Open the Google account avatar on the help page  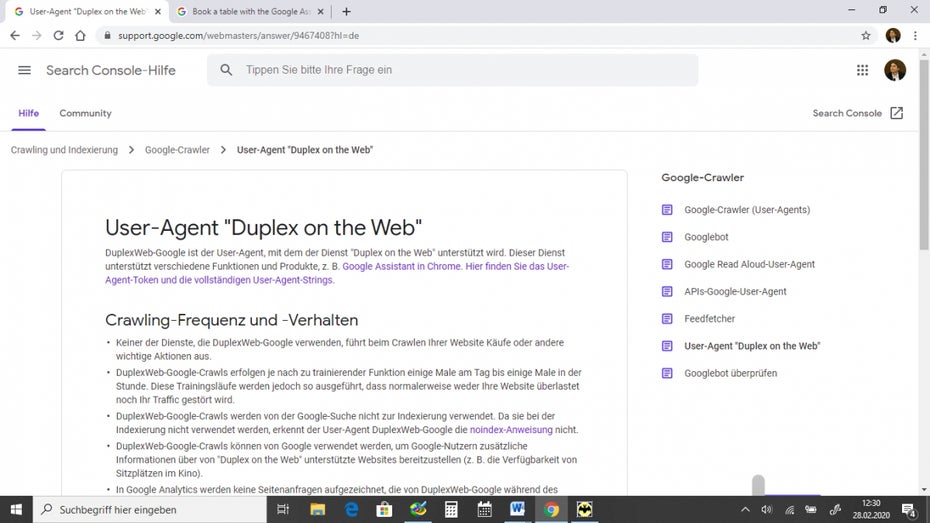coord(894,70)
